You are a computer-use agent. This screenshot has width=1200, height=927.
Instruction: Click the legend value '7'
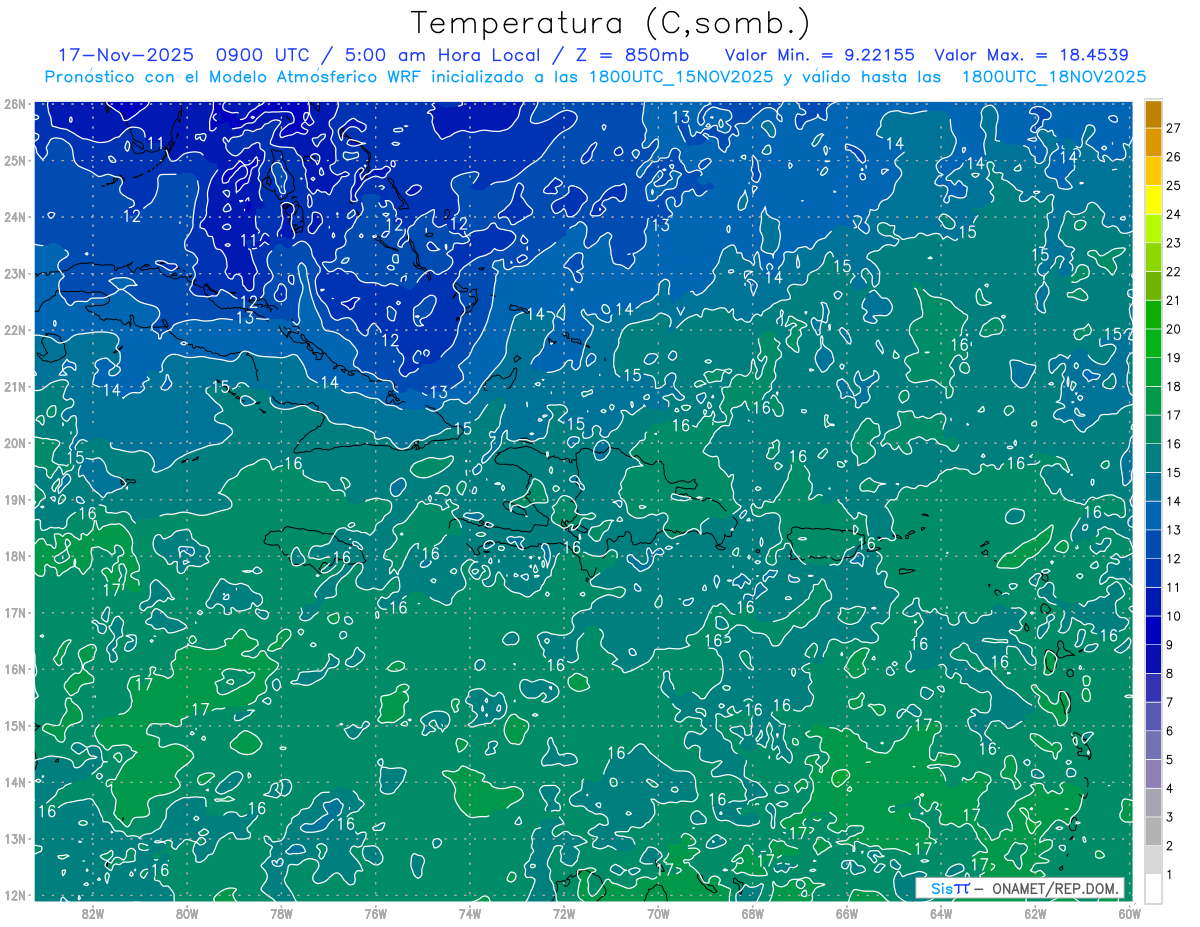1170,702
